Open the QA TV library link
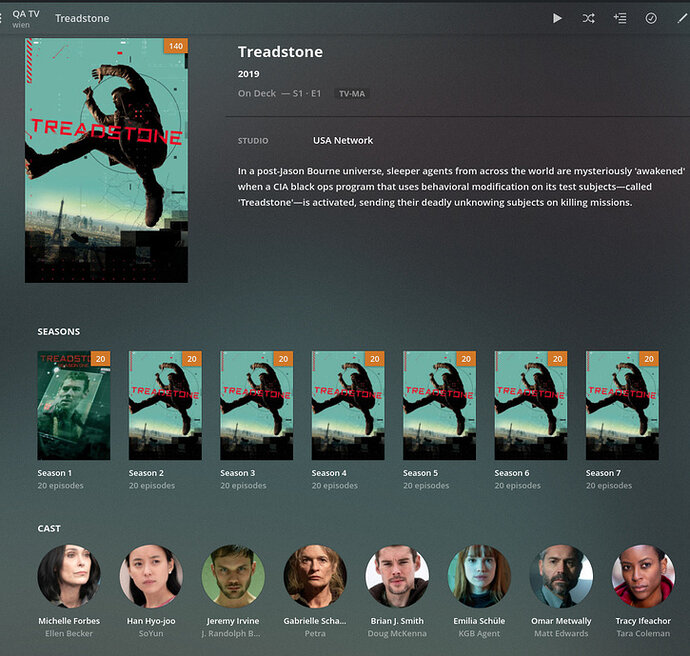The image size is (690, 656). 26,14
